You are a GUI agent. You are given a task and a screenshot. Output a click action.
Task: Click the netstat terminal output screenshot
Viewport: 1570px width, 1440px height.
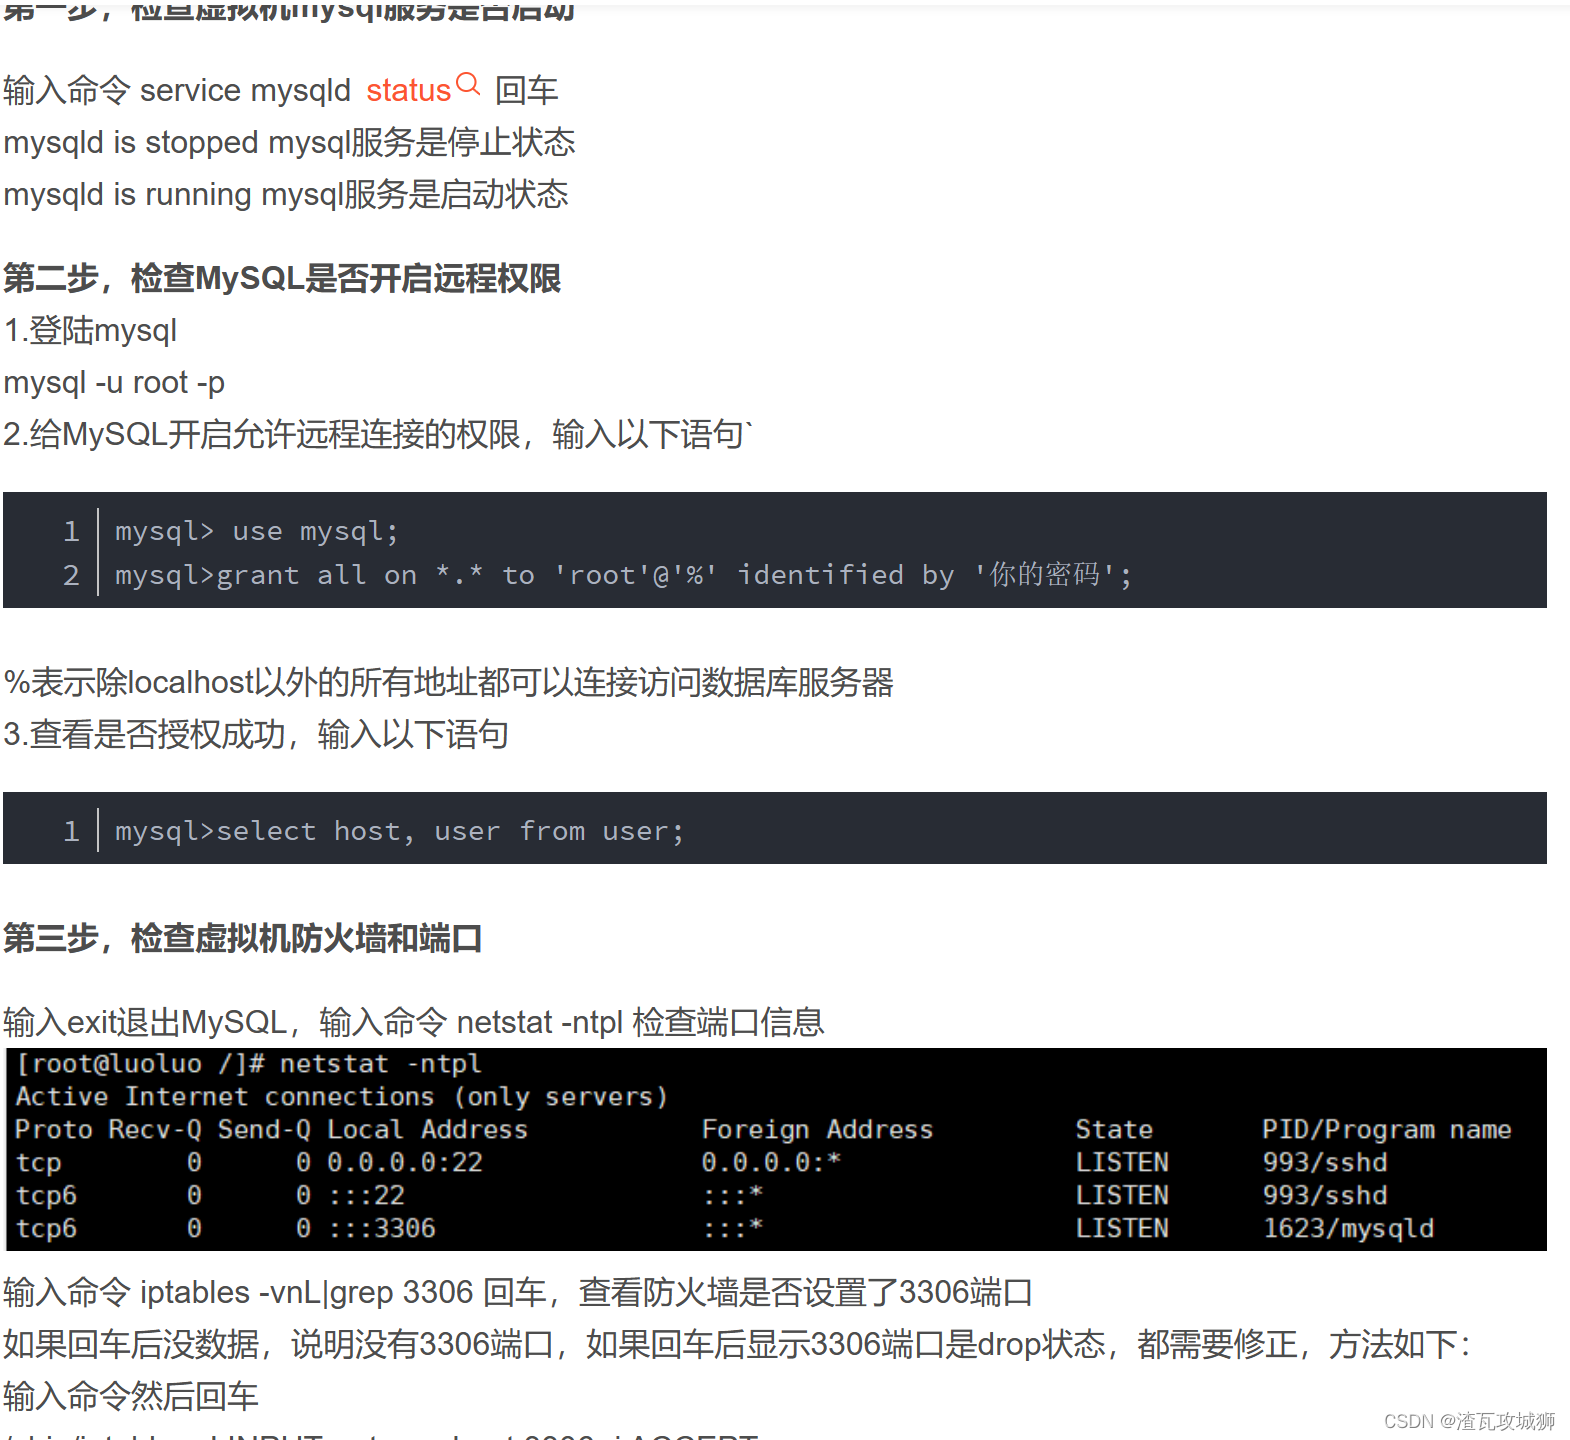pos(776,1149)
